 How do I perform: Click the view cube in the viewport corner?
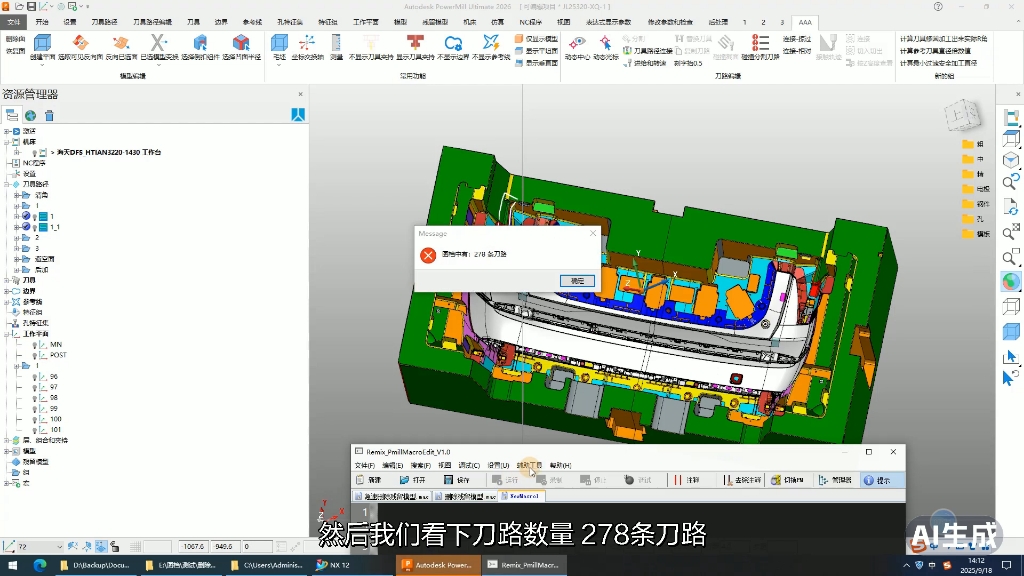pyautogui.click(x=963, y=116)
